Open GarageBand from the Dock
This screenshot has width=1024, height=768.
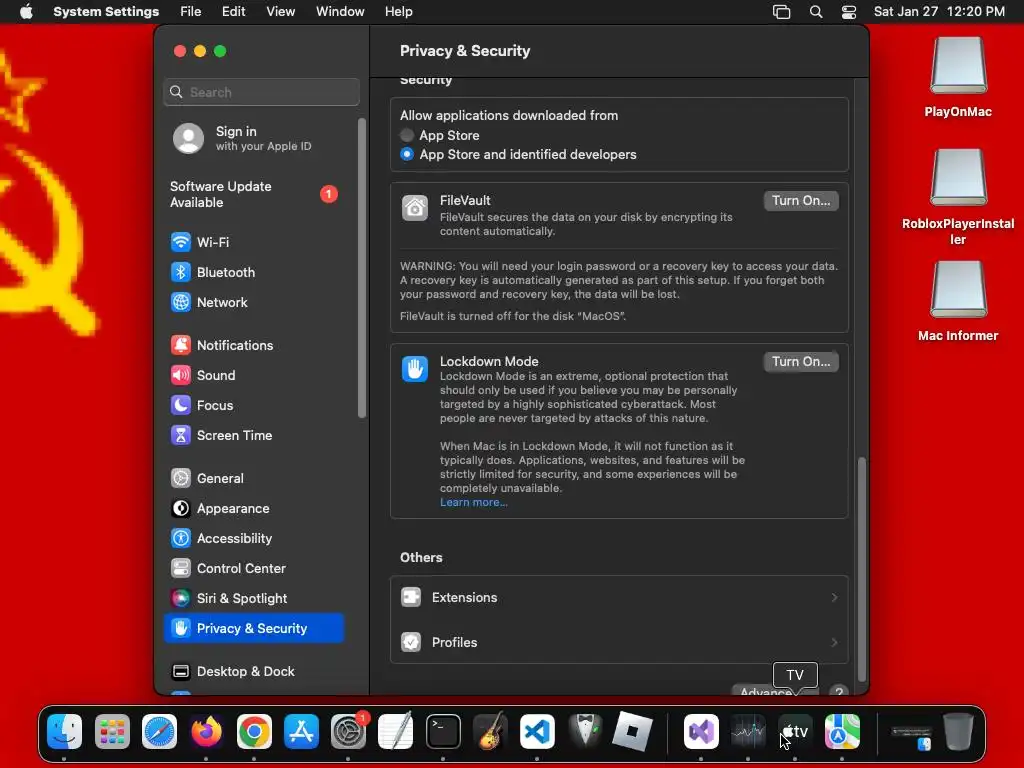(x=490, y=731)
